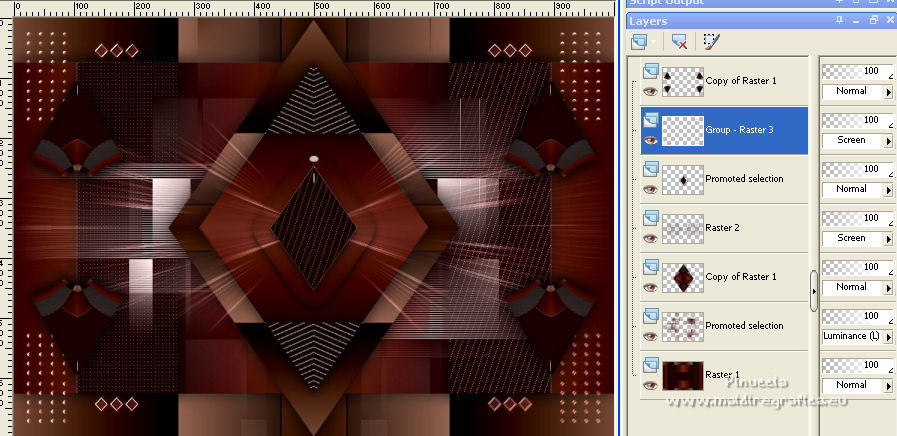The width and height of the screenshot is (897, 436).
Task: Click thumbnail of Luminance Promoted selection layer
Action: [682, 327]
